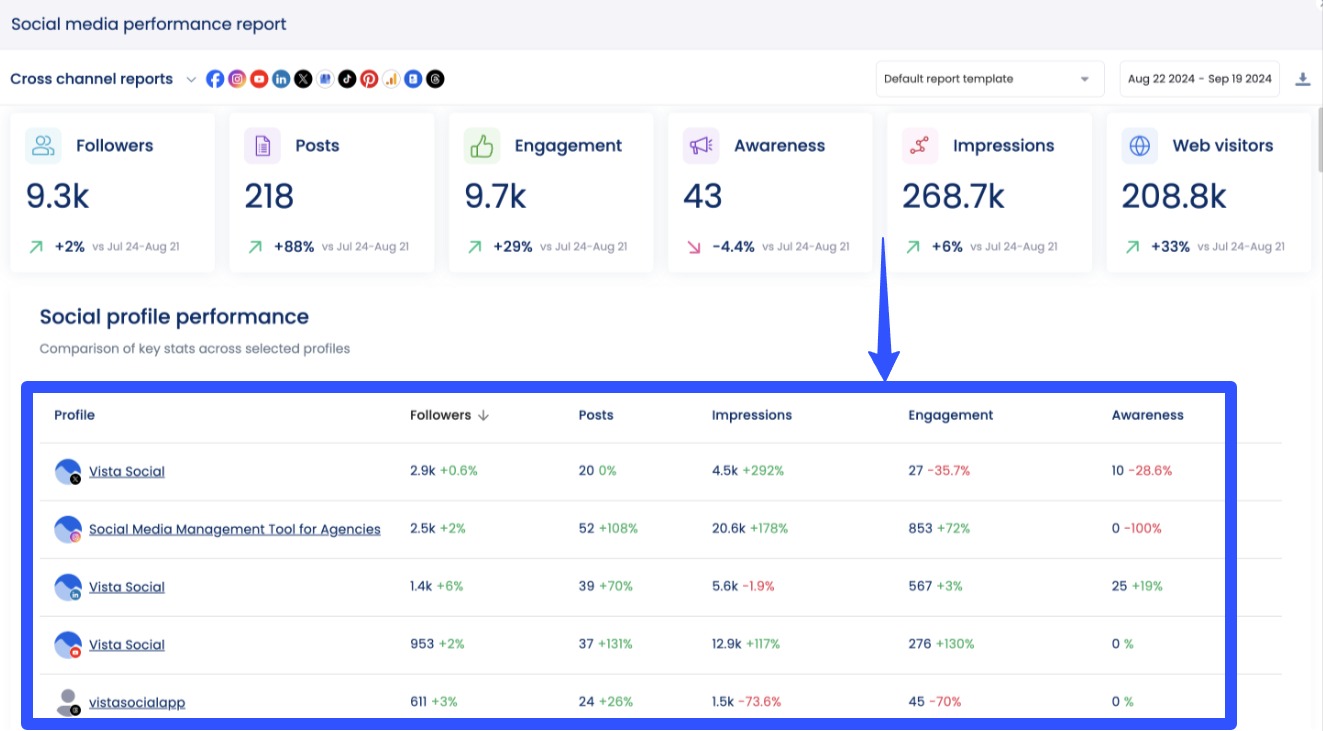The width and height of the screenshot is (1323, 731).
Task: Sort the table by Impressions
Action: [x=752, y=415]
